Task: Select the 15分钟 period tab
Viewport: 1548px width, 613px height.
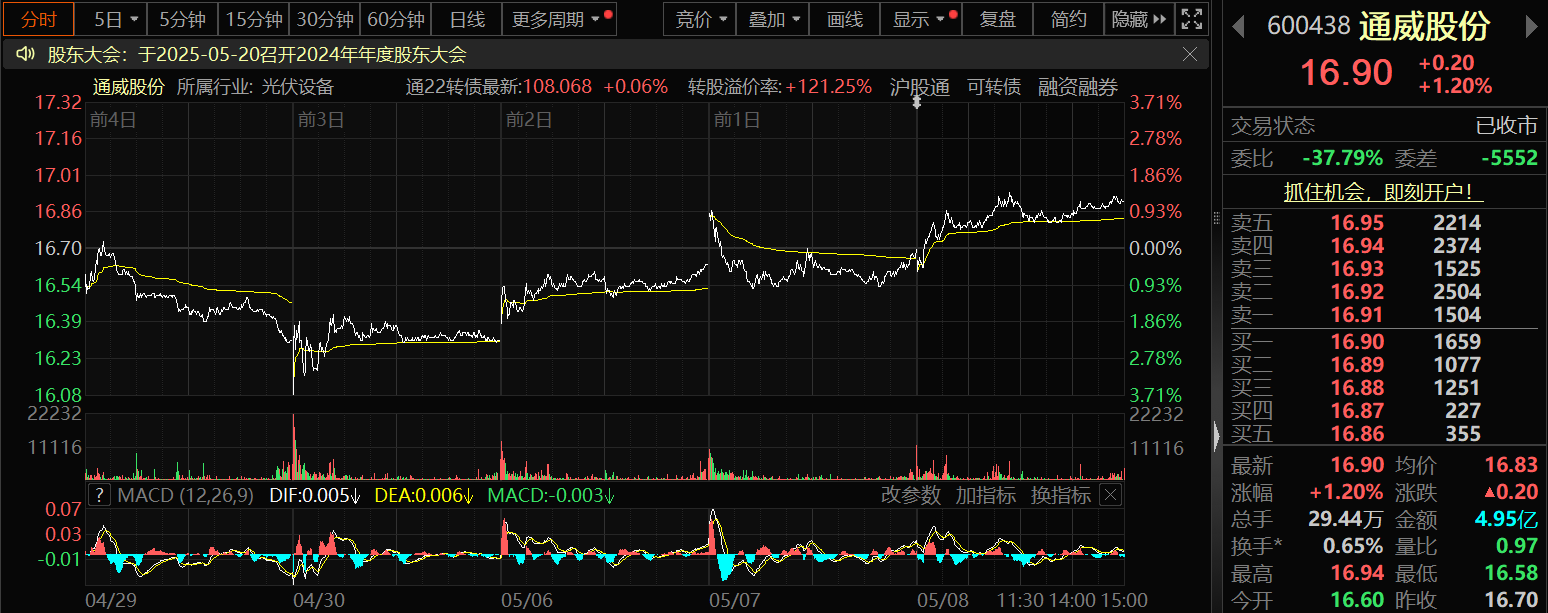Action: click(253, 19)
